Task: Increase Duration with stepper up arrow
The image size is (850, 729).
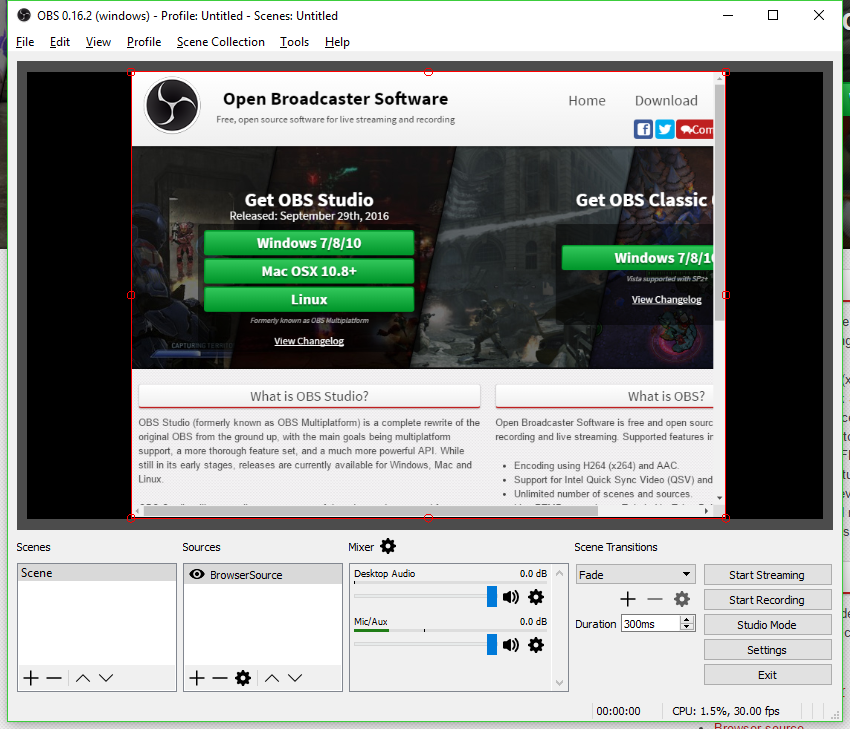Action: click(687, 620)
